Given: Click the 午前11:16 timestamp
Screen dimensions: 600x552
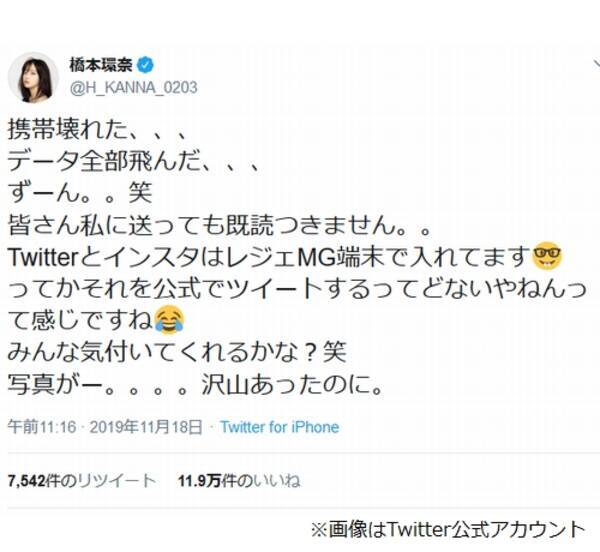Looking at the screenshot, I should coord(42,427).
